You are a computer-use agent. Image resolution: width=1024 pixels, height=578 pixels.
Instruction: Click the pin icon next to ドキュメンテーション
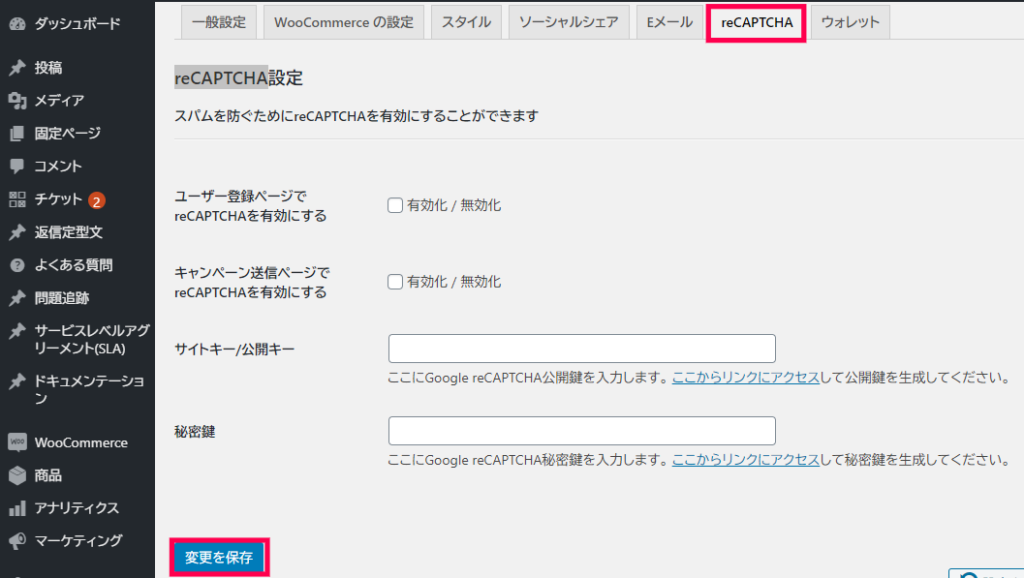tap(18, 381)
